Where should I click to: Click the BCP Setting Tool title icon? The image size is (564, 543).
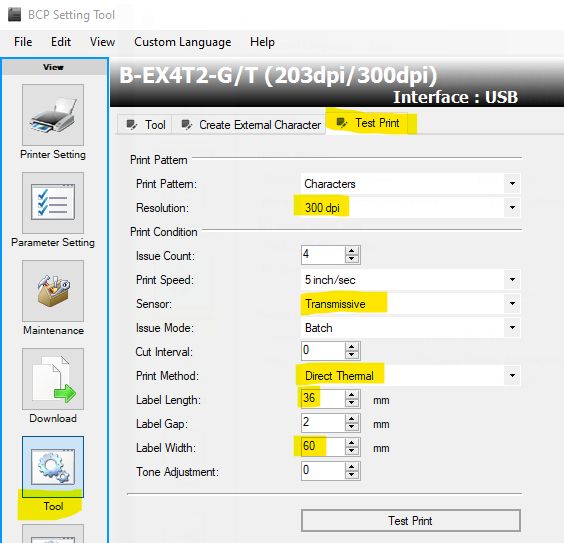pos(14,15)
